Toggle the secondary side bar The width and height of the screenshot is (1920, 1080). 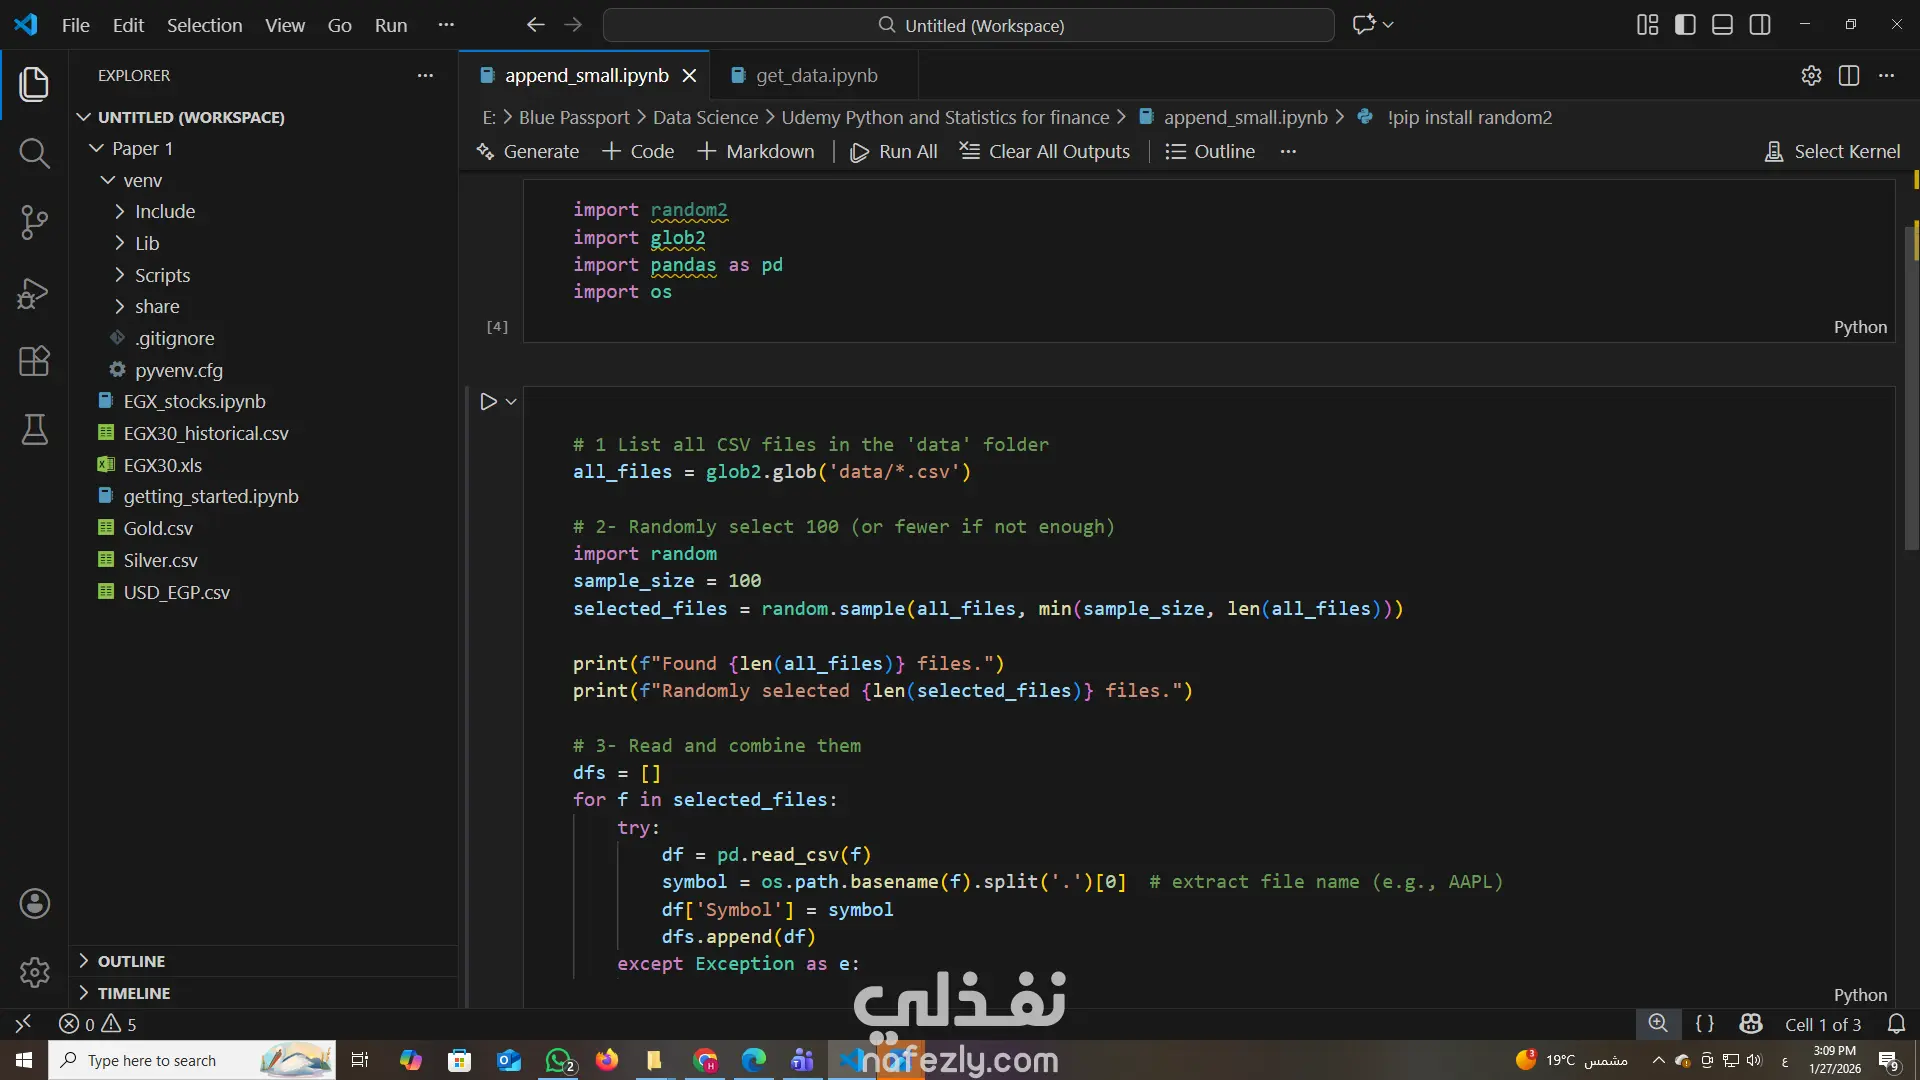click(1760, 25)
